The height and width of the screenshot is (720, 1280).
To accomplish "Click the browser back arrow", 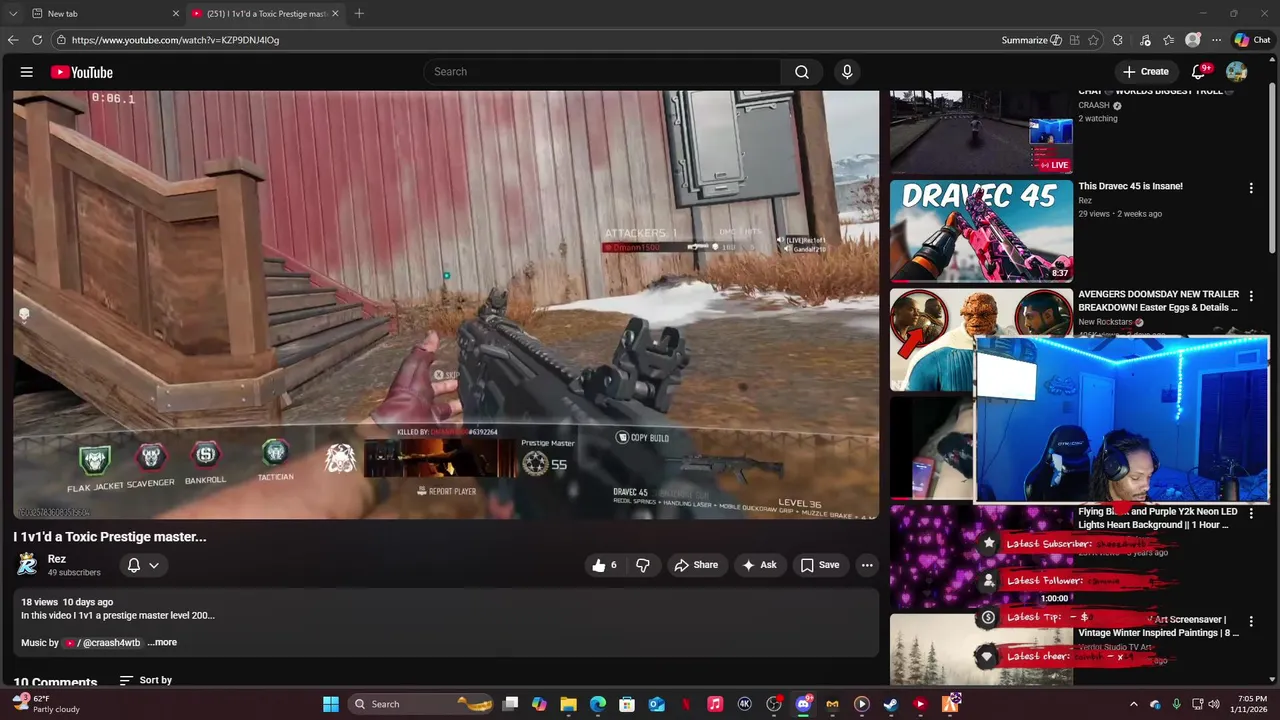I will [13, 40].
